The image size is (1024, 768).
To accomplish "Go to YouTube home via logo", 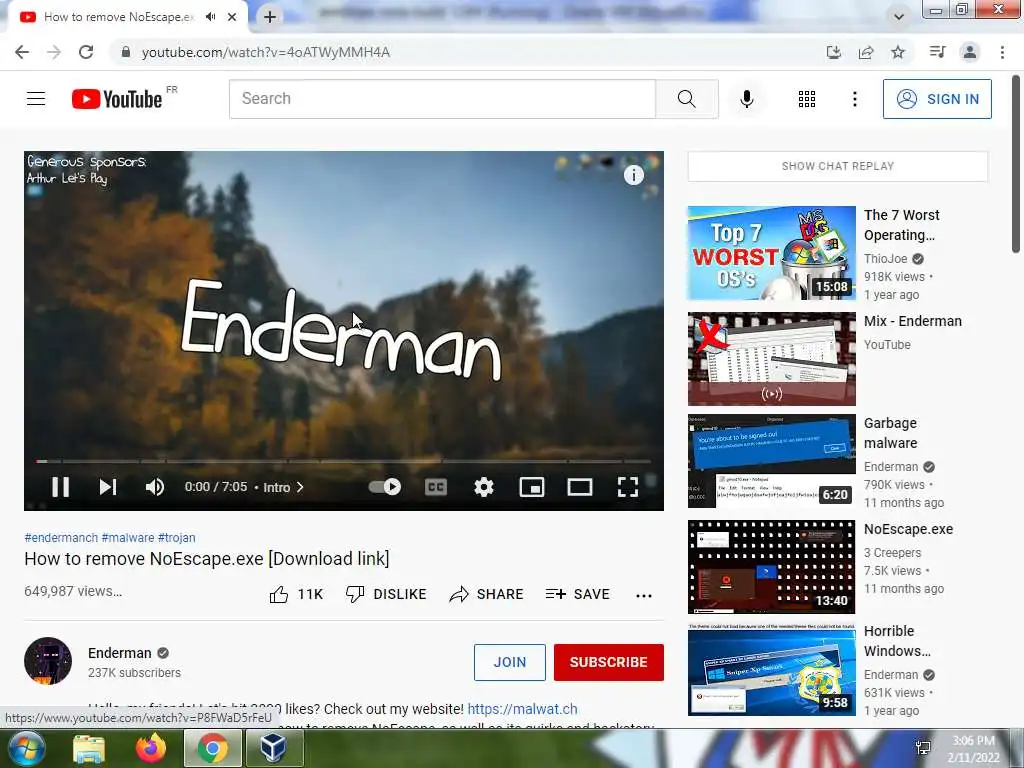I will pyautogui.click(x=117, y=99).
